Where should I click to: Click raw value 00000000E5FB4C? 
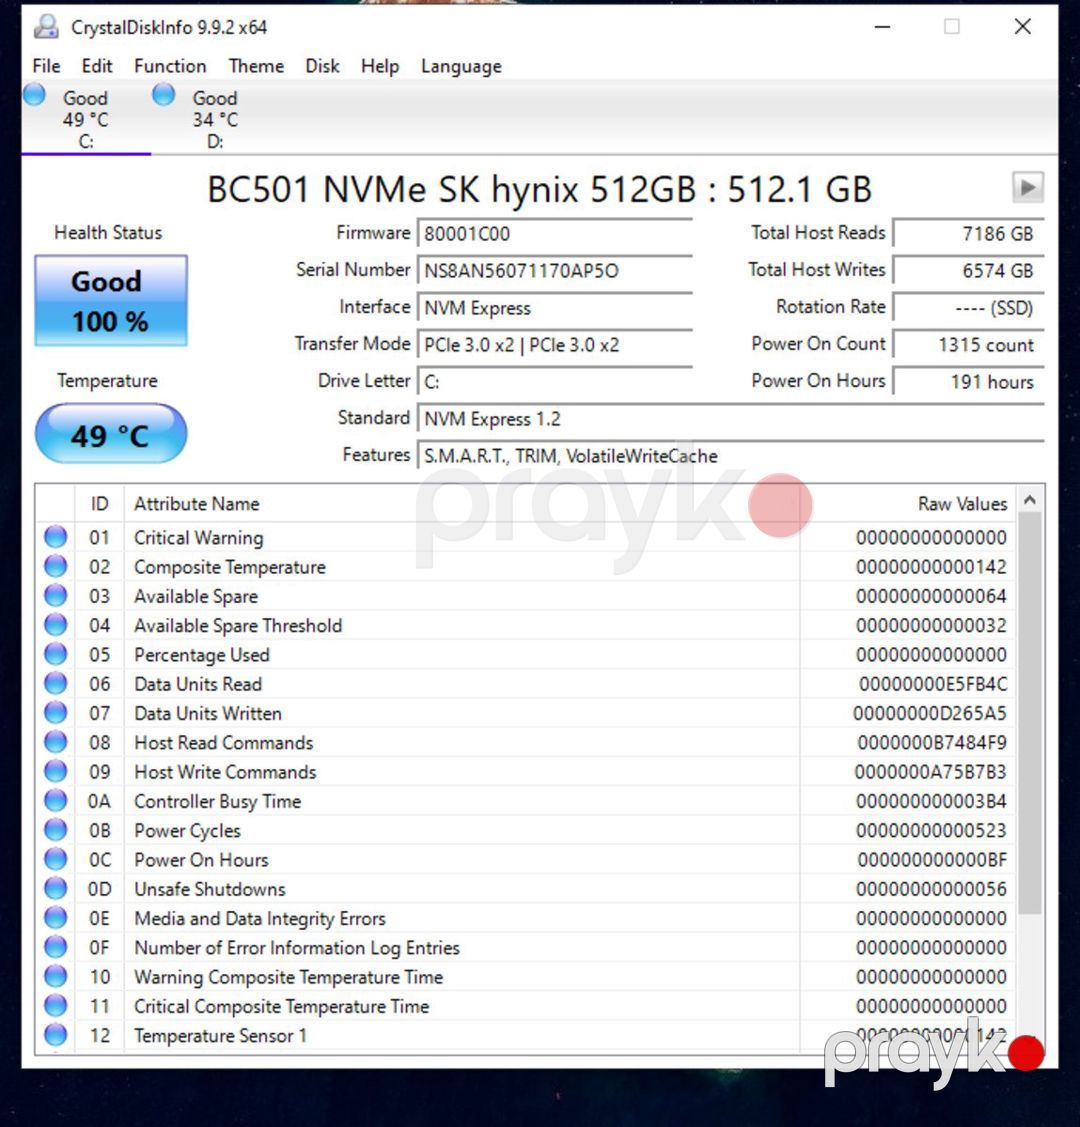click(933, 684)
